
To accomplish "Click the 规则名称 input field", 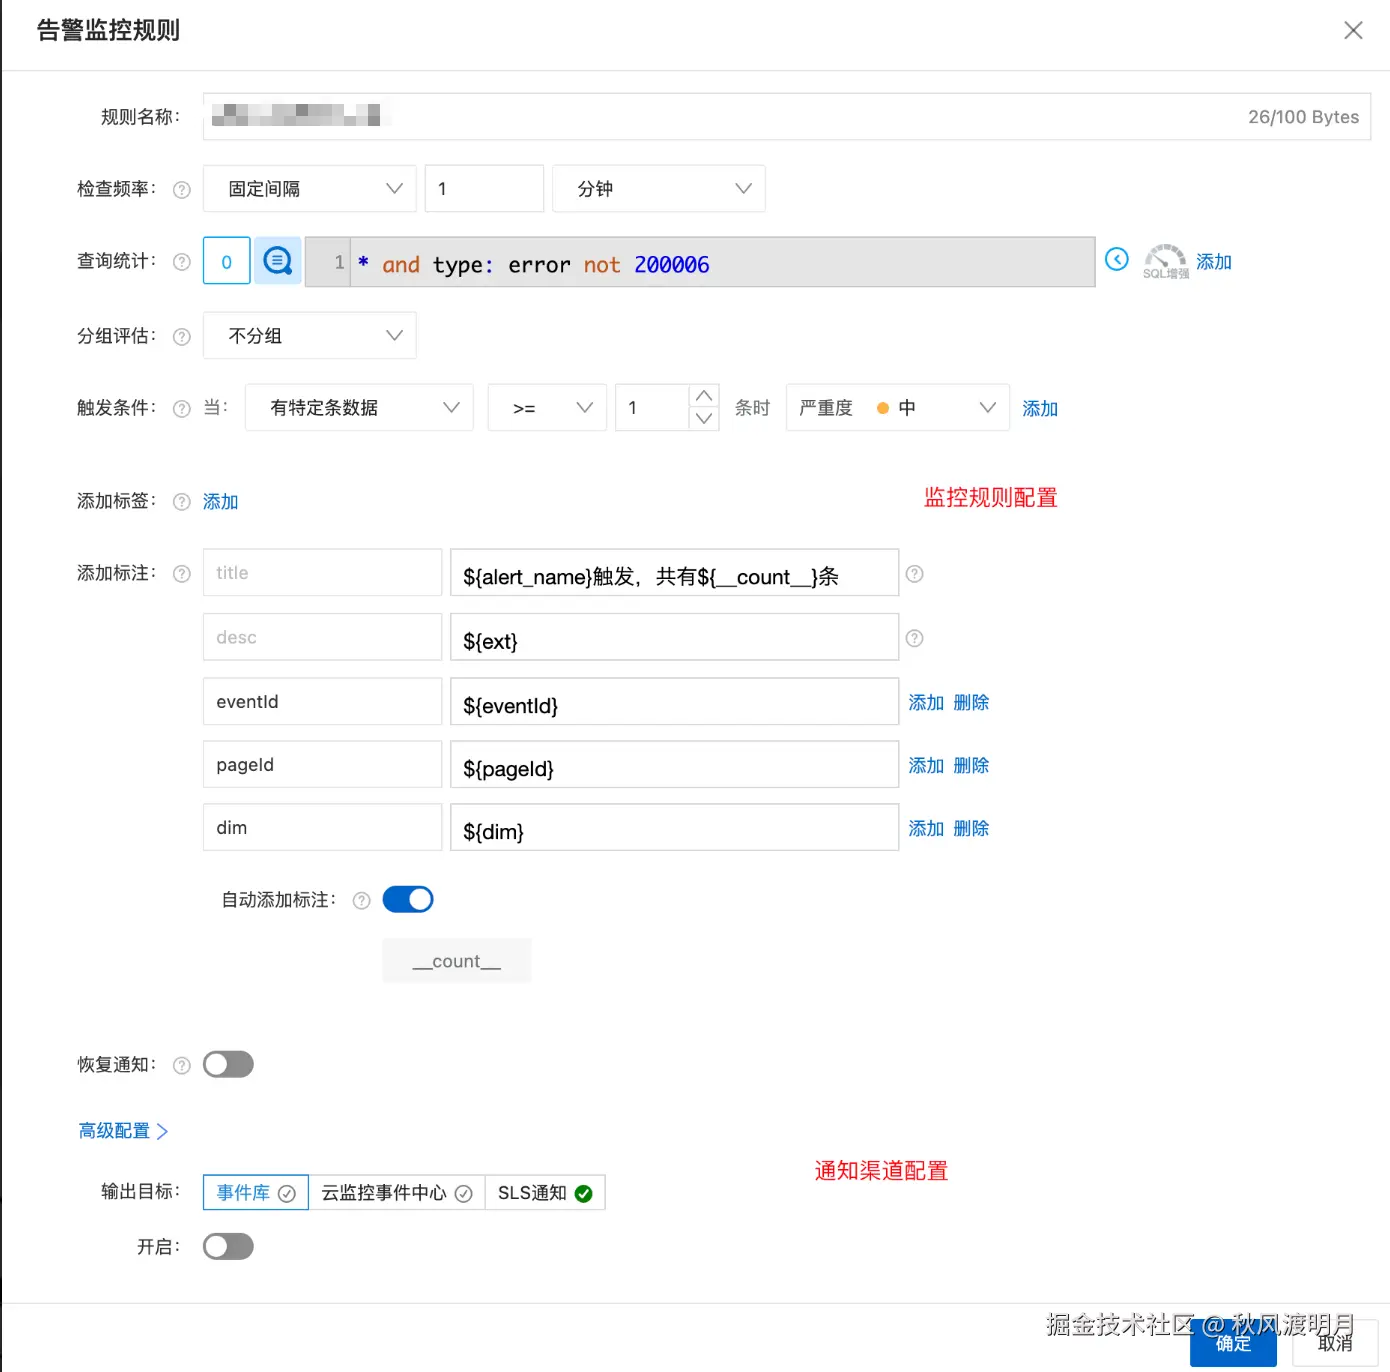I will [787, 117].
